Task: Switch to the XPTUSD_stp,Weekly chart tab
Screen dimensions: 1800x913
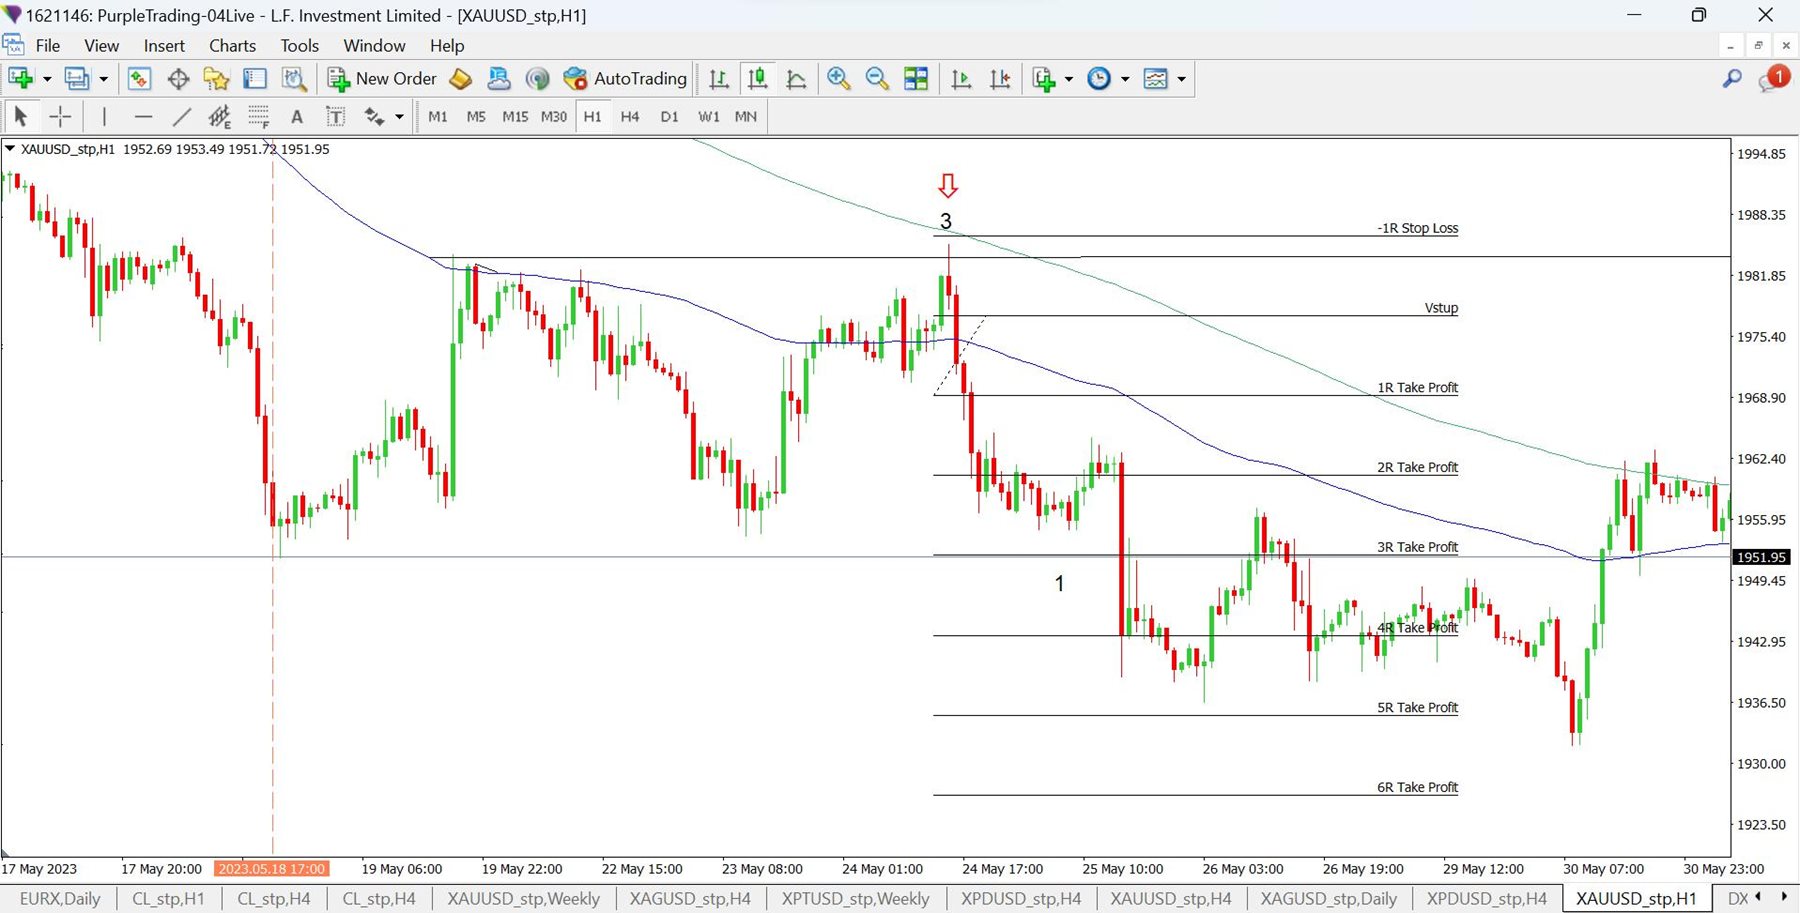Action: pyautogui.click(x=856, y=899)
